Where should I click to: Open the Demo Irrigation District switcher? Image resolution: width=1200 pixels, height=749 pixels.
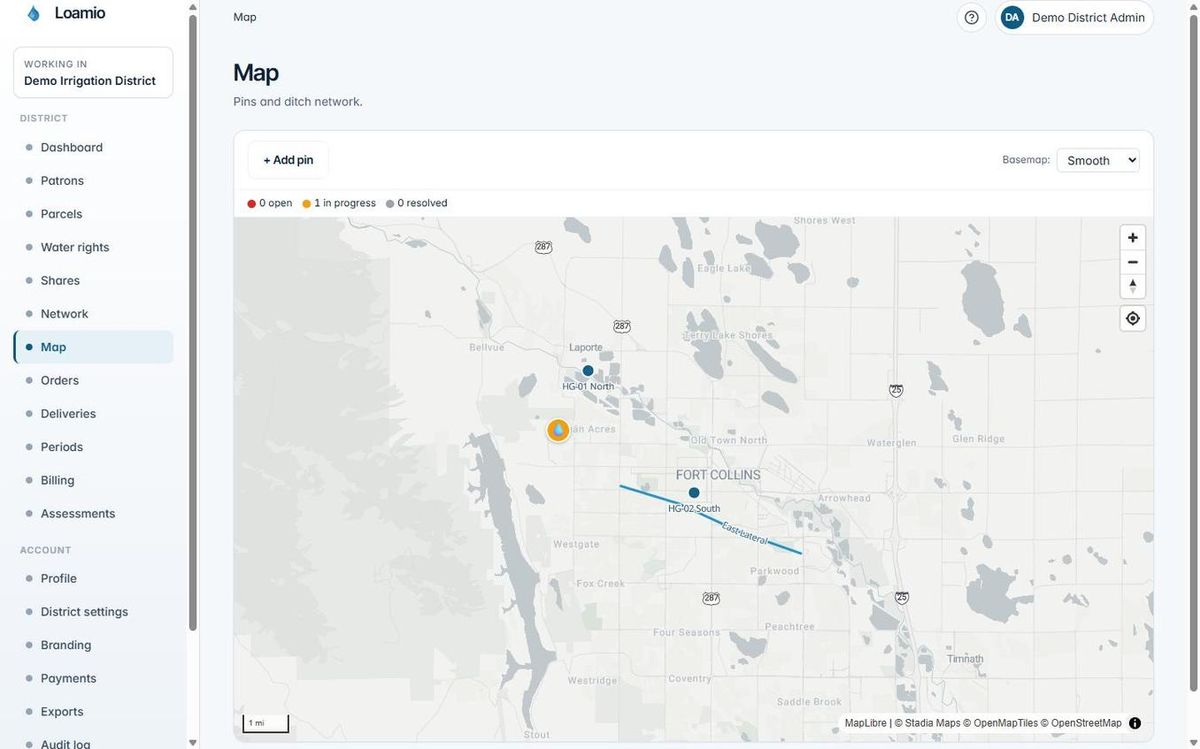[x=93, y=72]
